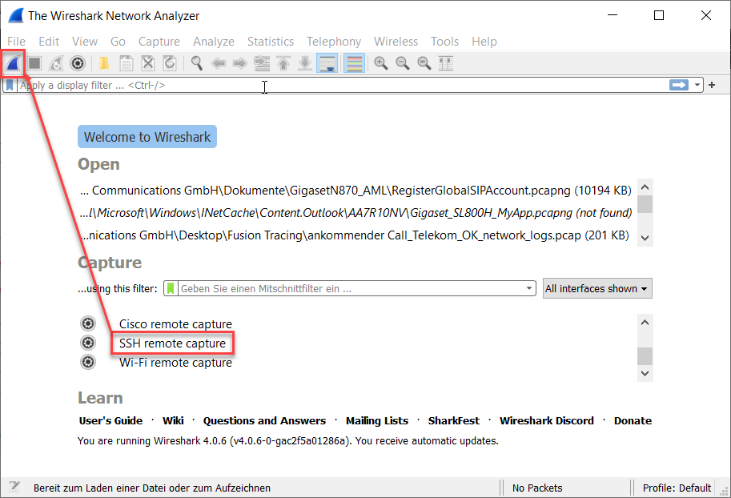Open options gear for SSH remote capture
The height and width of the screenshot is (498, 731).
coord(88,343)
